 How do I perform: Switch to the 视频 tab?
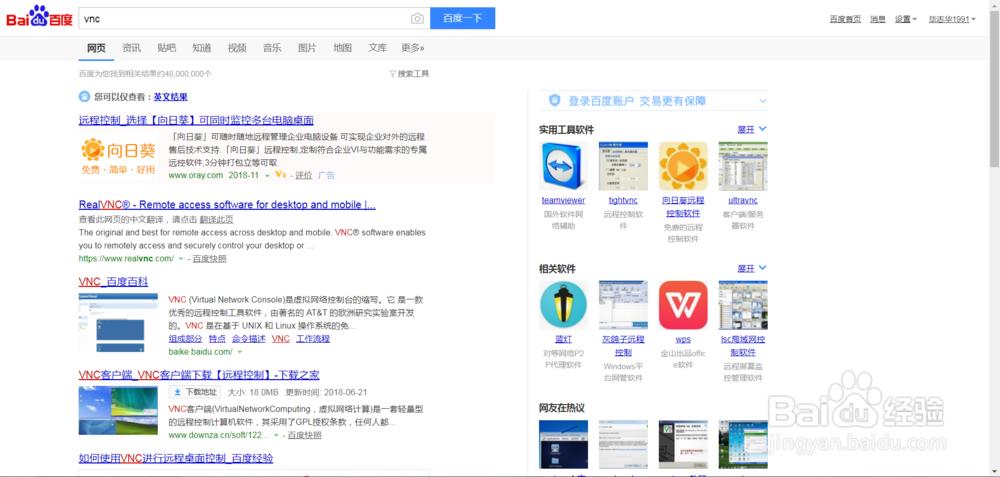(237, 48)
